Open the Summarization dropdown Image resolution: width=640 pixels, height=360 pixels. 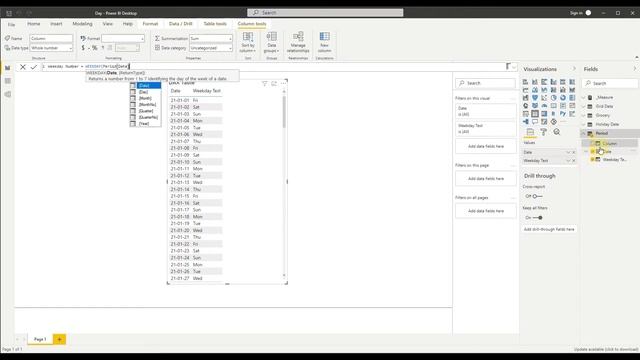(x=211, y=38)
